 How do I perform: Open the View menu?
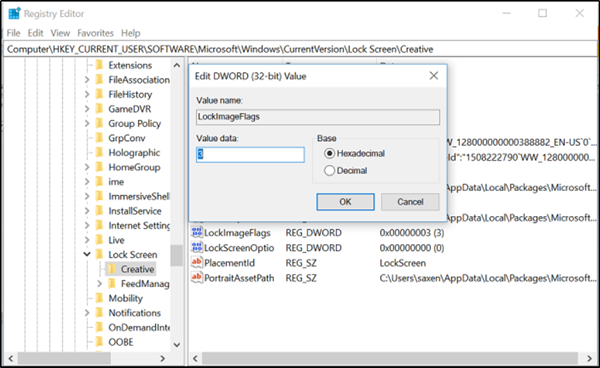(60, 33)
